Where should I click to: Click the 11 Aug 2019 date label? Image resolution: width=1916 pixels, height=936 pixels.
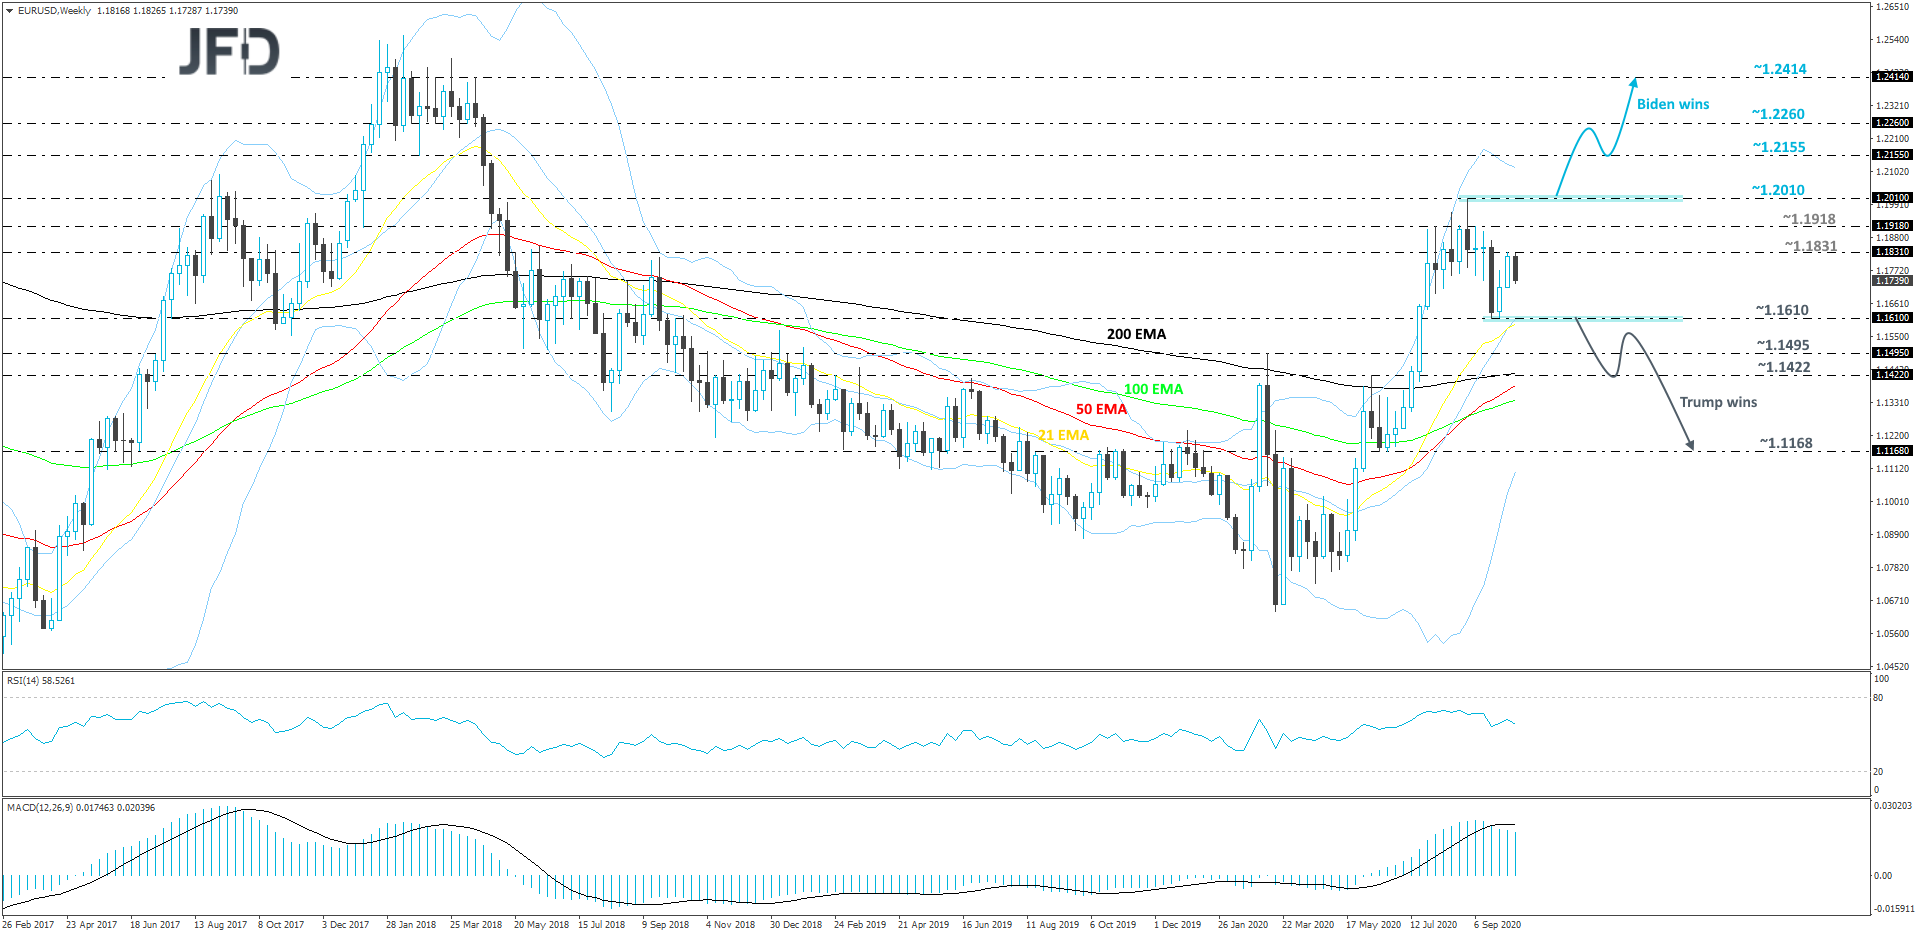pos(1052,925)
